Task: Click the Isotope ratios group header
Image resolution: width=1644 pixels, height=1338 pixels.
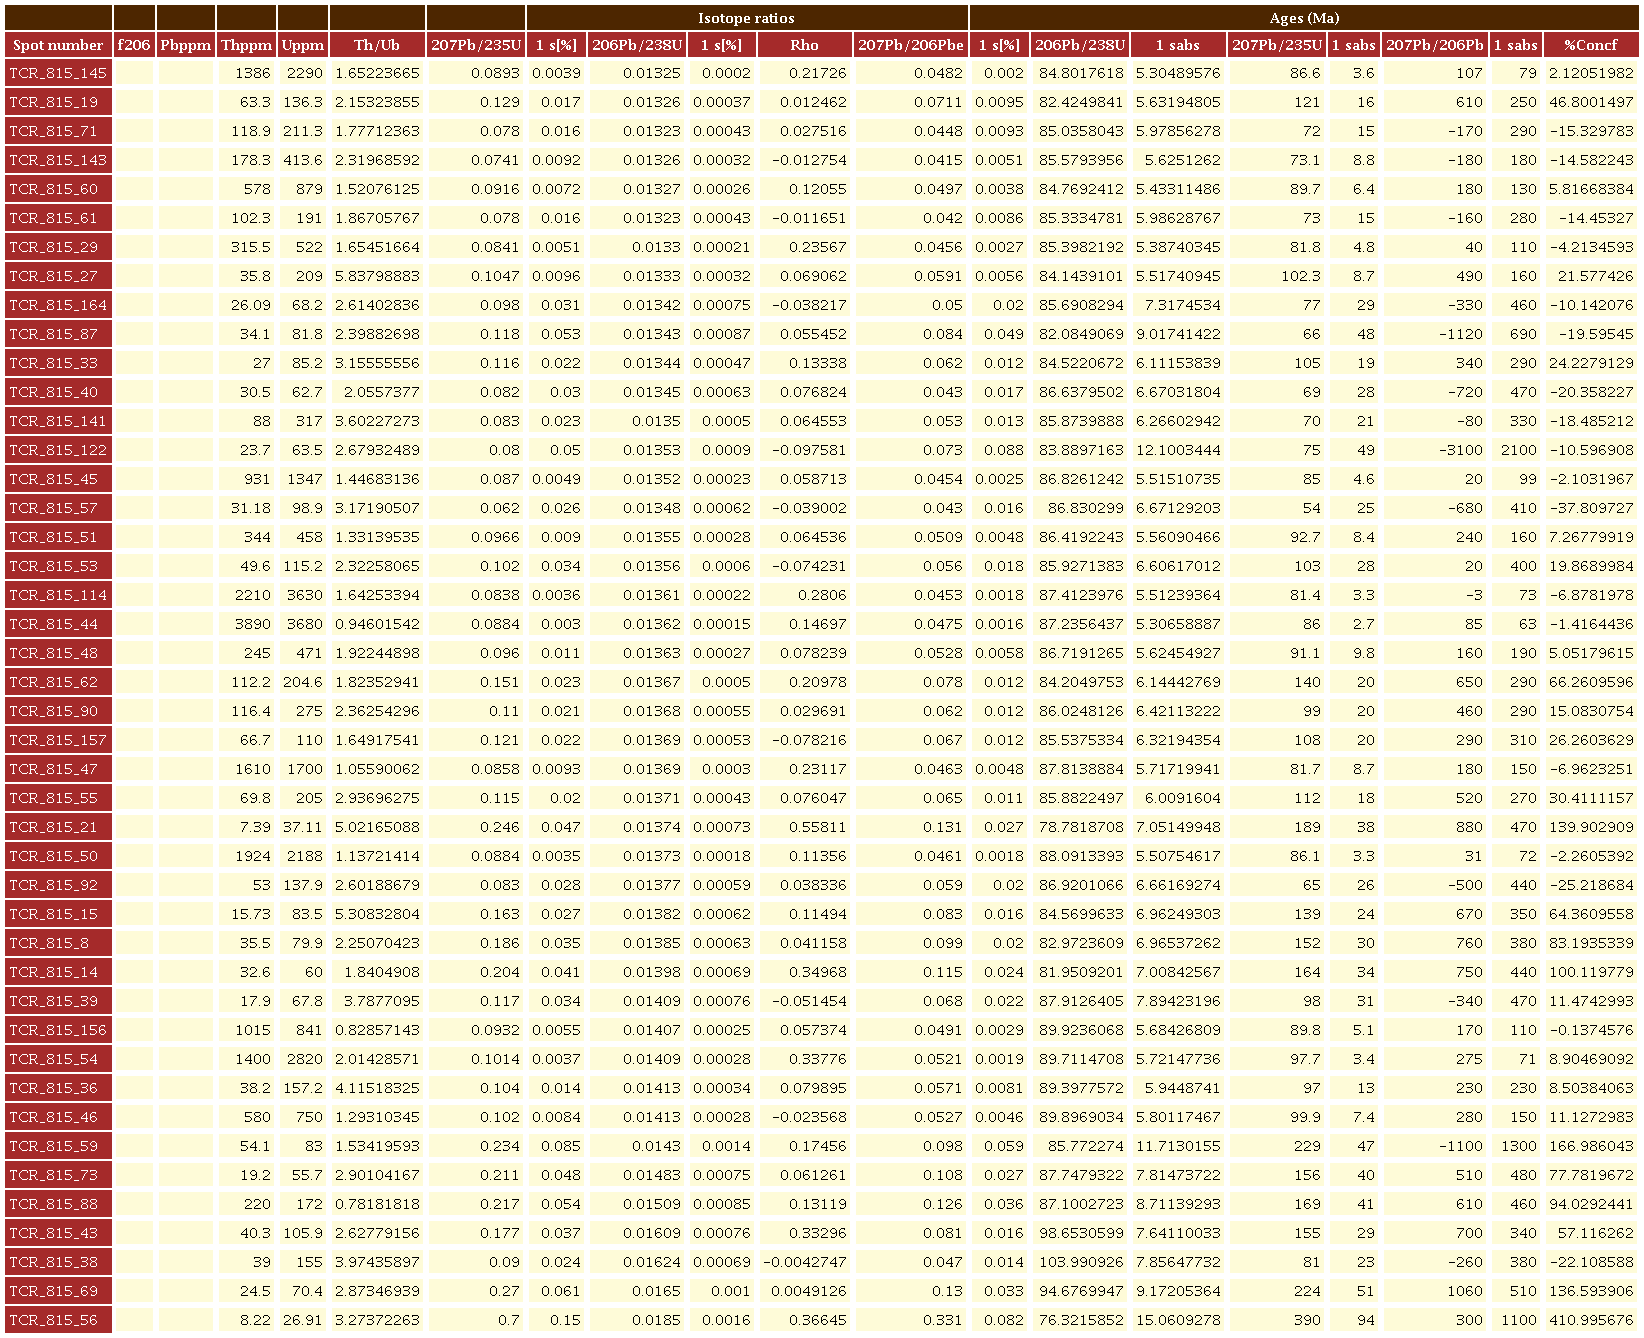Action: coord(746,18)
